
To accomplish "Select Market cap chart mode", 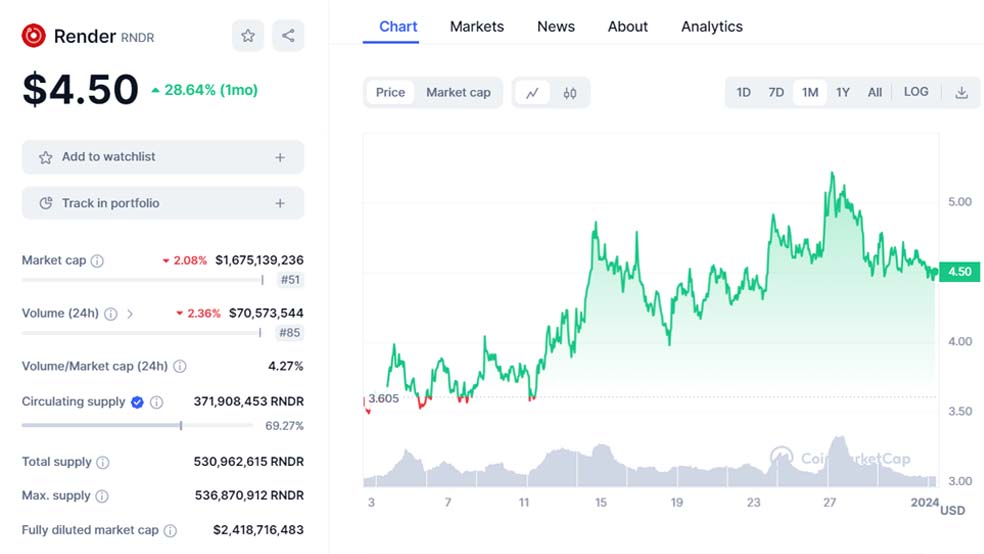I will (458, 93).
